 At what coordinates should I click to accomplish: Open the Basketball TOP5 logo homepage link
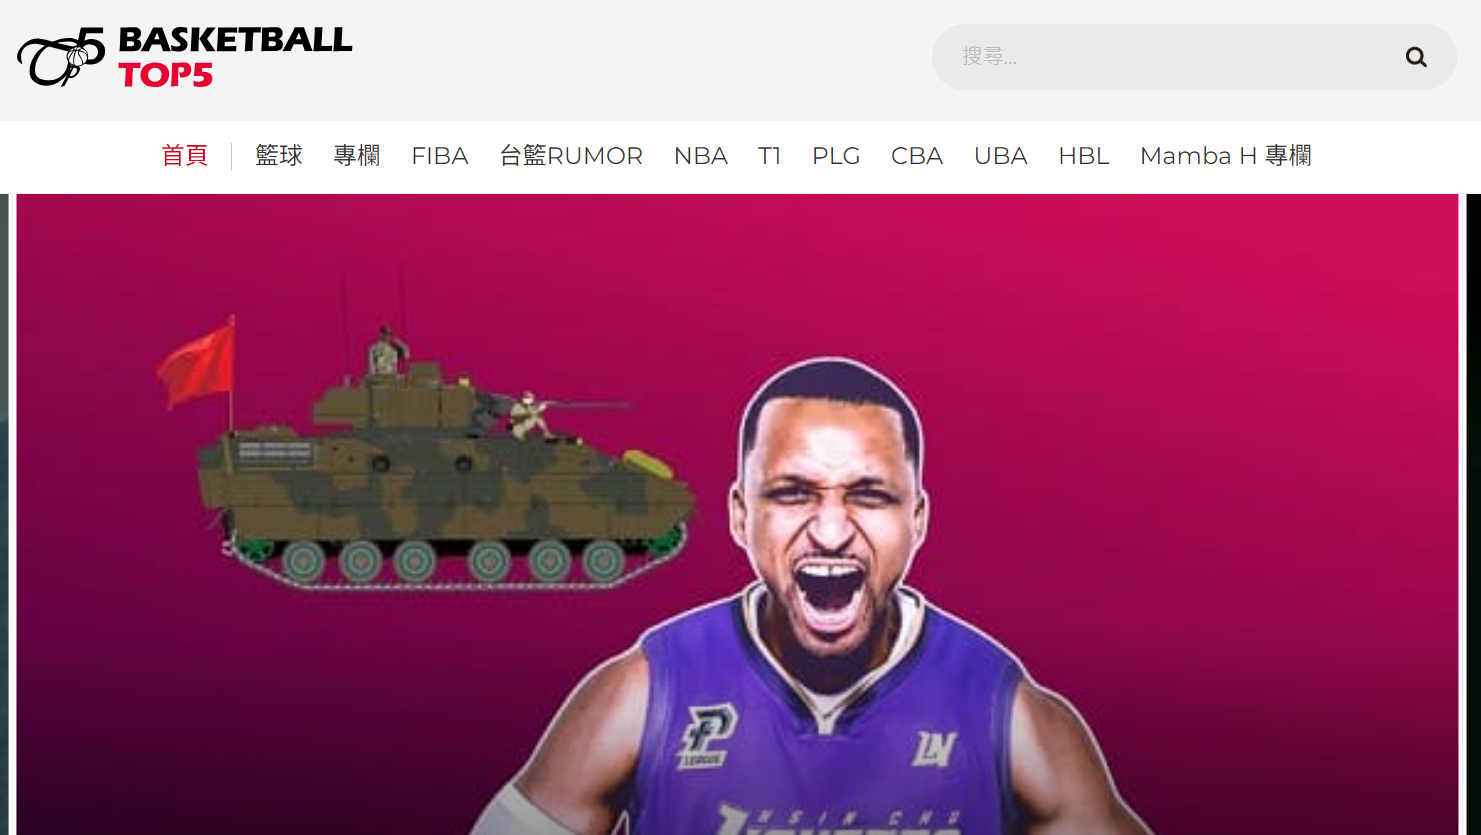click(x=185, y=57)
